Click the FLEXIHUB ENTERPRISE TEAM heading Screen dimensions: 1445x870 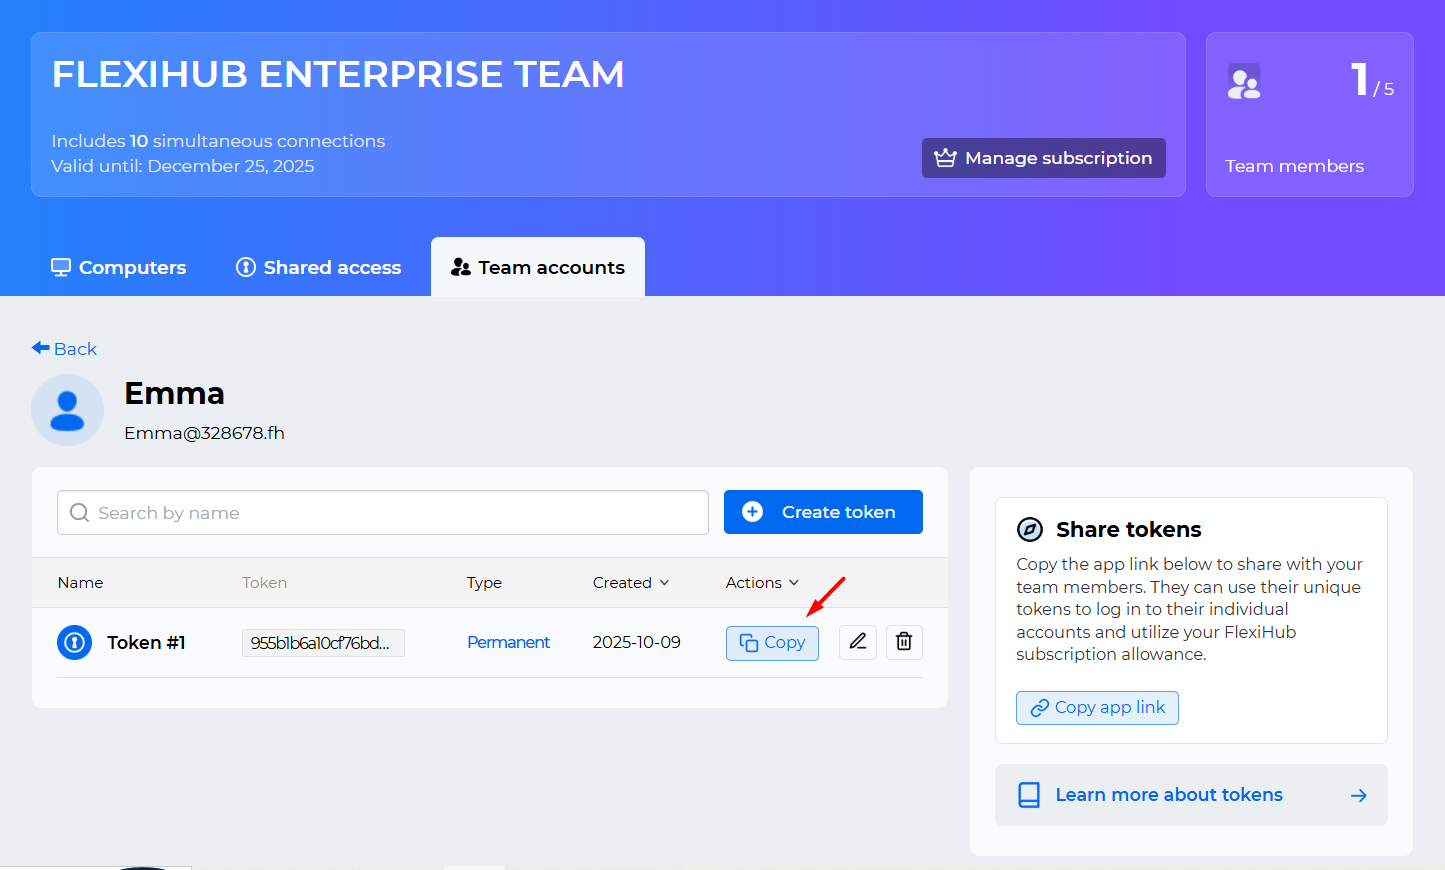[338, 74]
